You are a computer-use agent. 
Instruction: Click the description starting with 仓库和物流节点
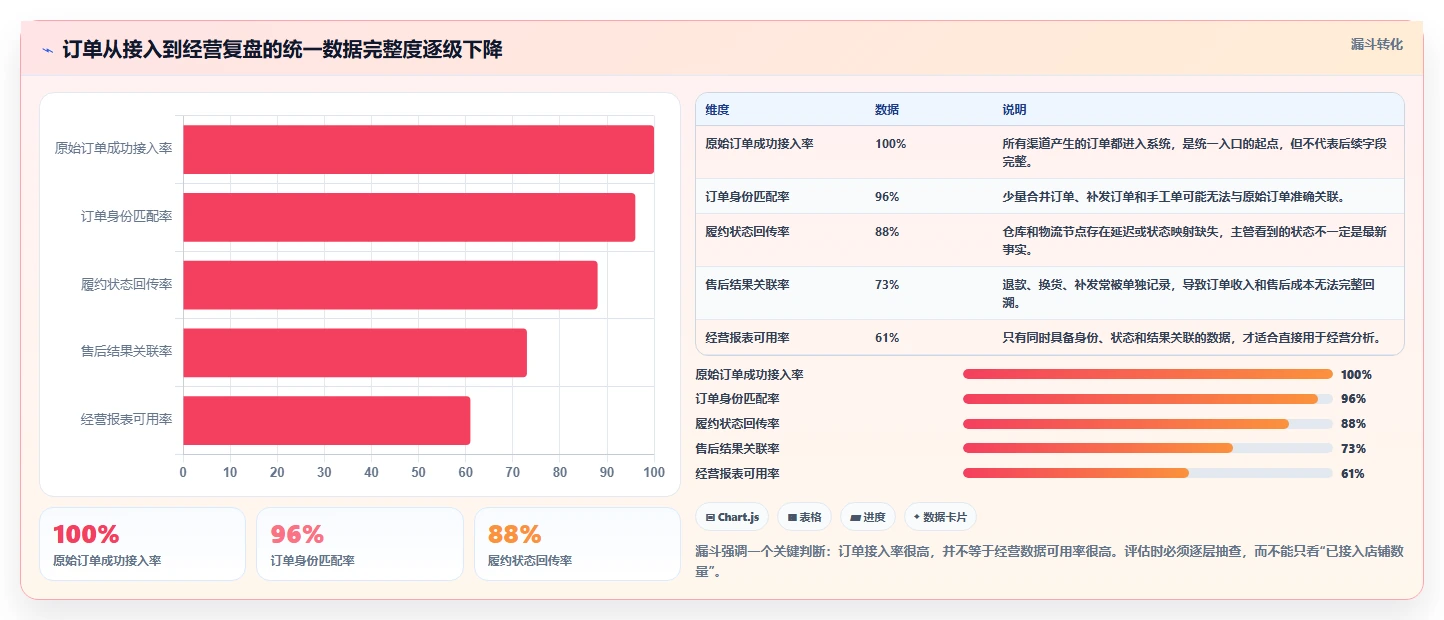(1195, 240)
